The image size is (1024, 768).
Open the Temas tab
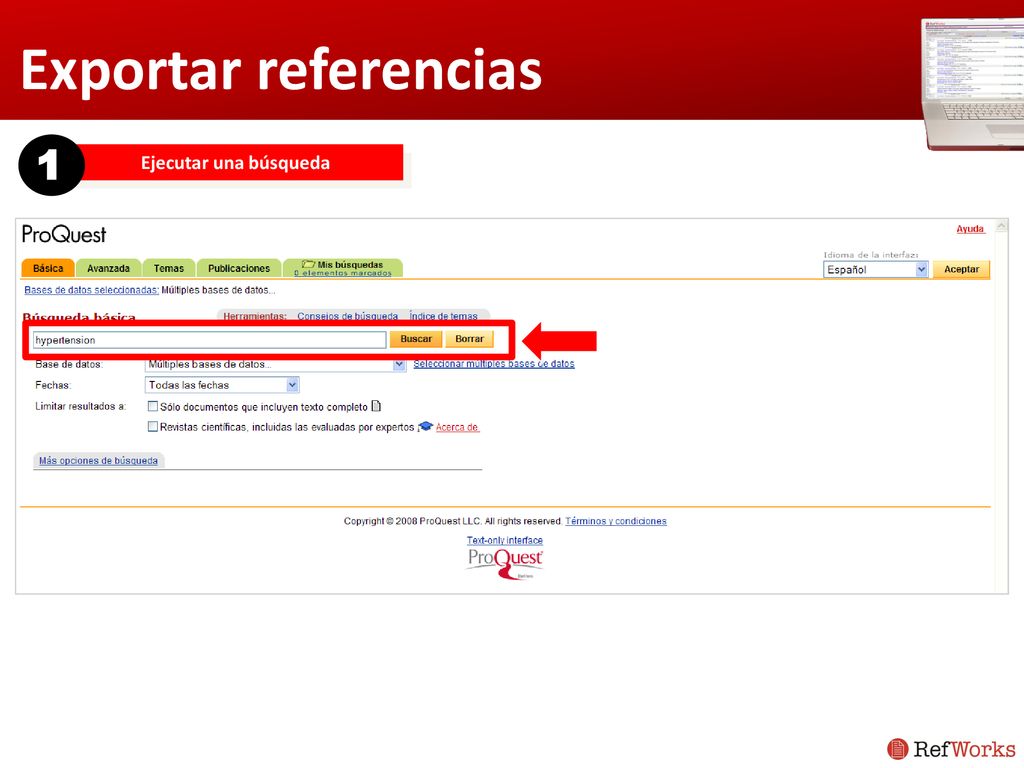168,268
